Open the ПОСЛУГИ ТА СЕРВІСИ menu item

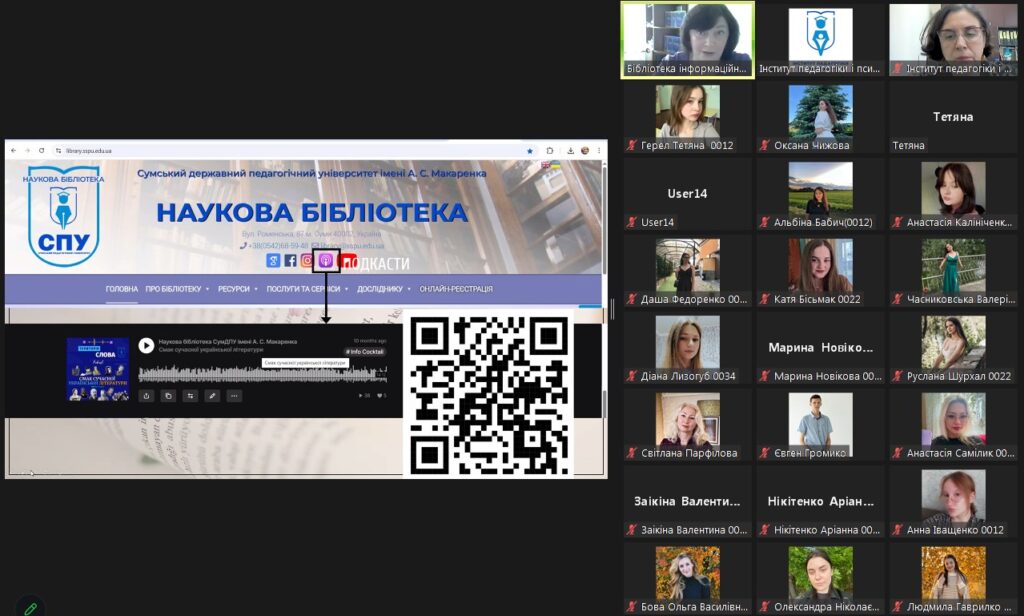(x=303, y=289)
